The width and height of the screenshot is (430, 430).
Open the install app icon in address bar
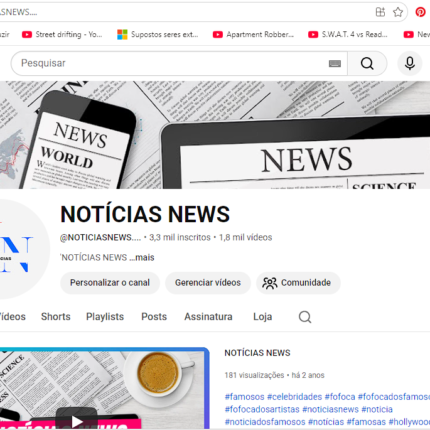coord(380,12)
